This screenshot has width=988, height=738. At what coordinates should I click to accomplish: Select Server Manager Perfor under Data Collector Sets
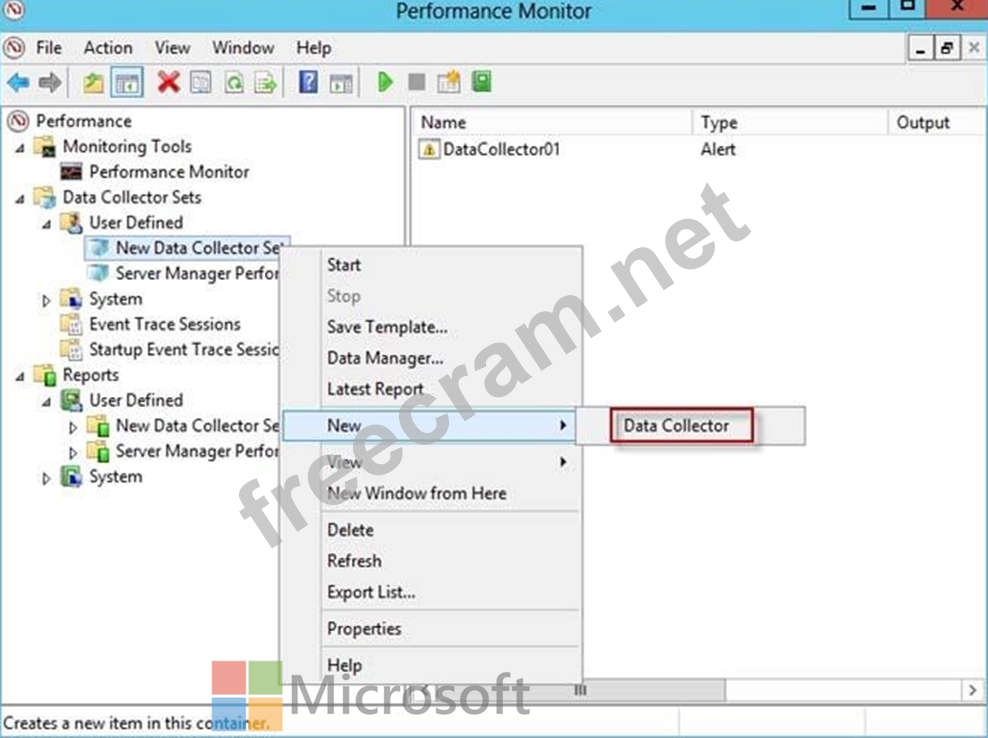197,274
